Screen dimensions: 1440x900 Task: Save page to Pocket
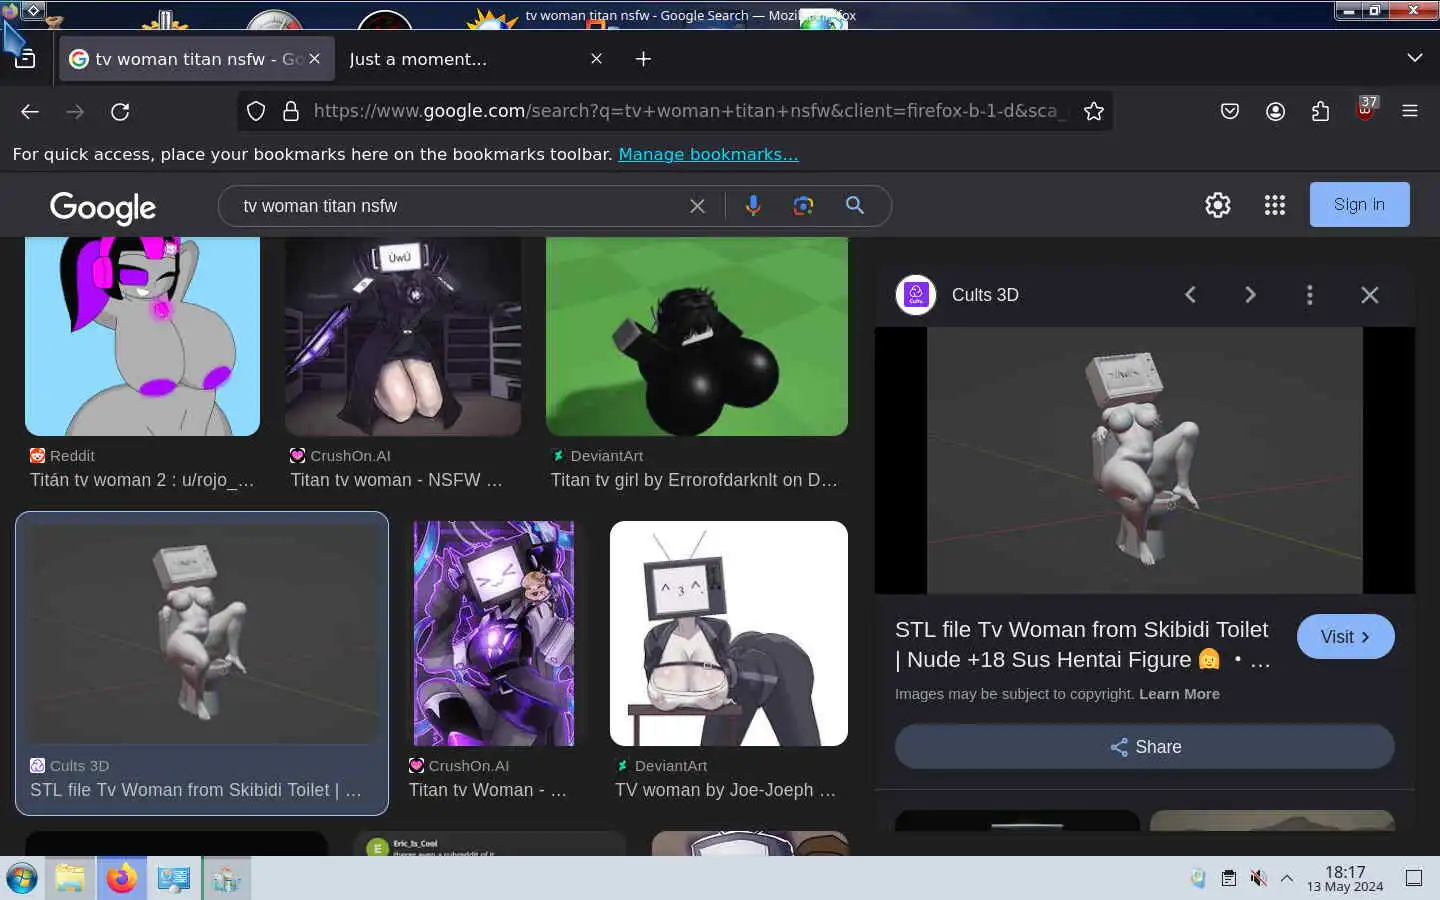click(x=1230, y=111)
